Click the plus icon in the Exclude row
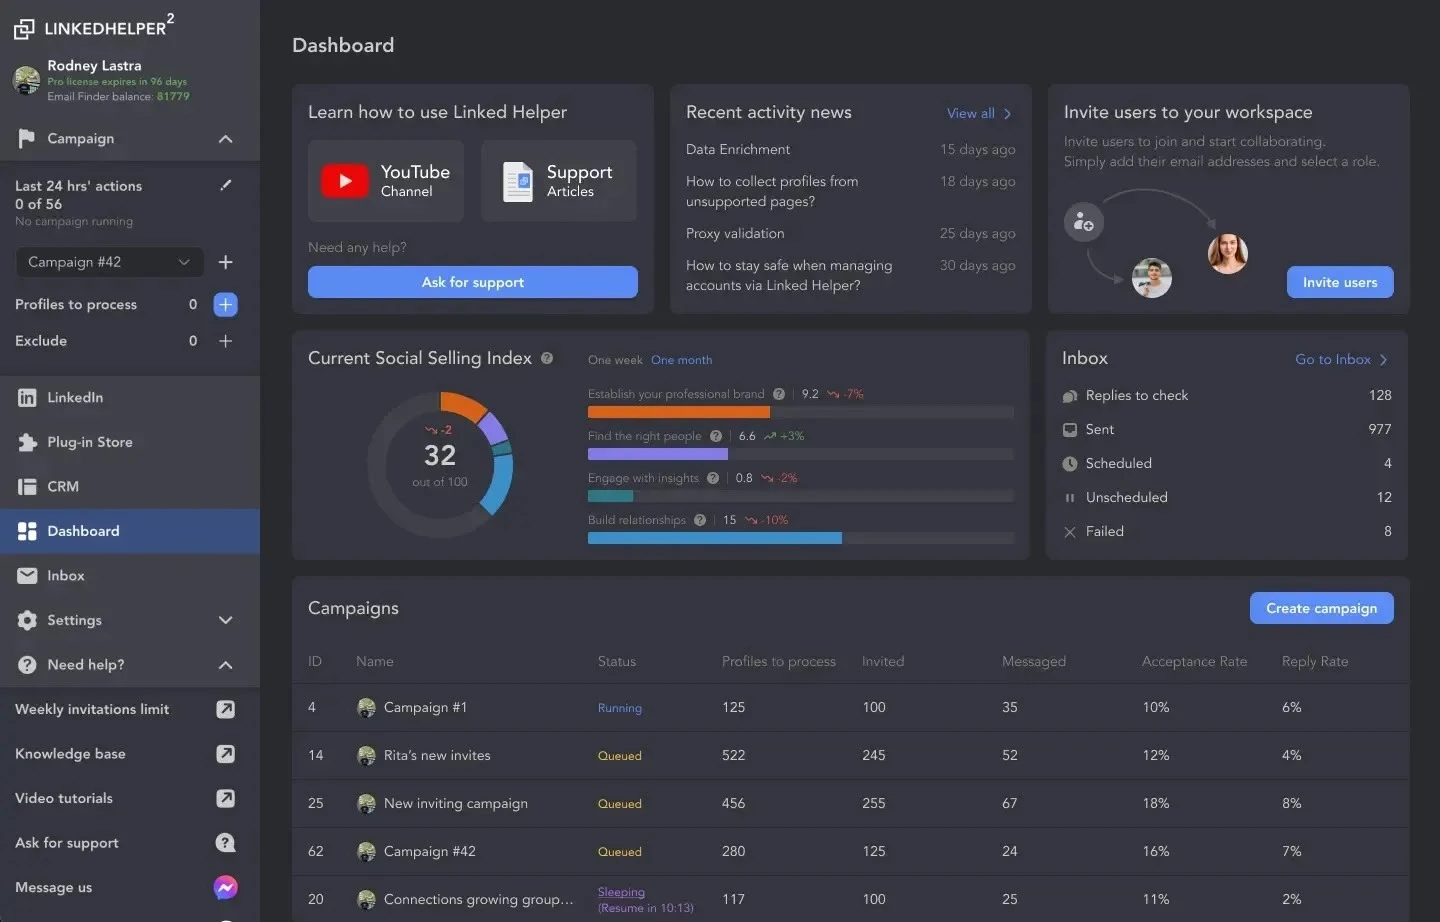 tap(226, 341)
